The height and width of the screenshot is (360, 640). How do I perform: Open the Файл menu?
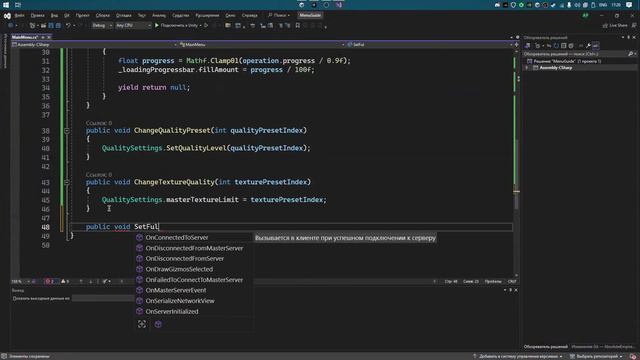tap(19, 16)
